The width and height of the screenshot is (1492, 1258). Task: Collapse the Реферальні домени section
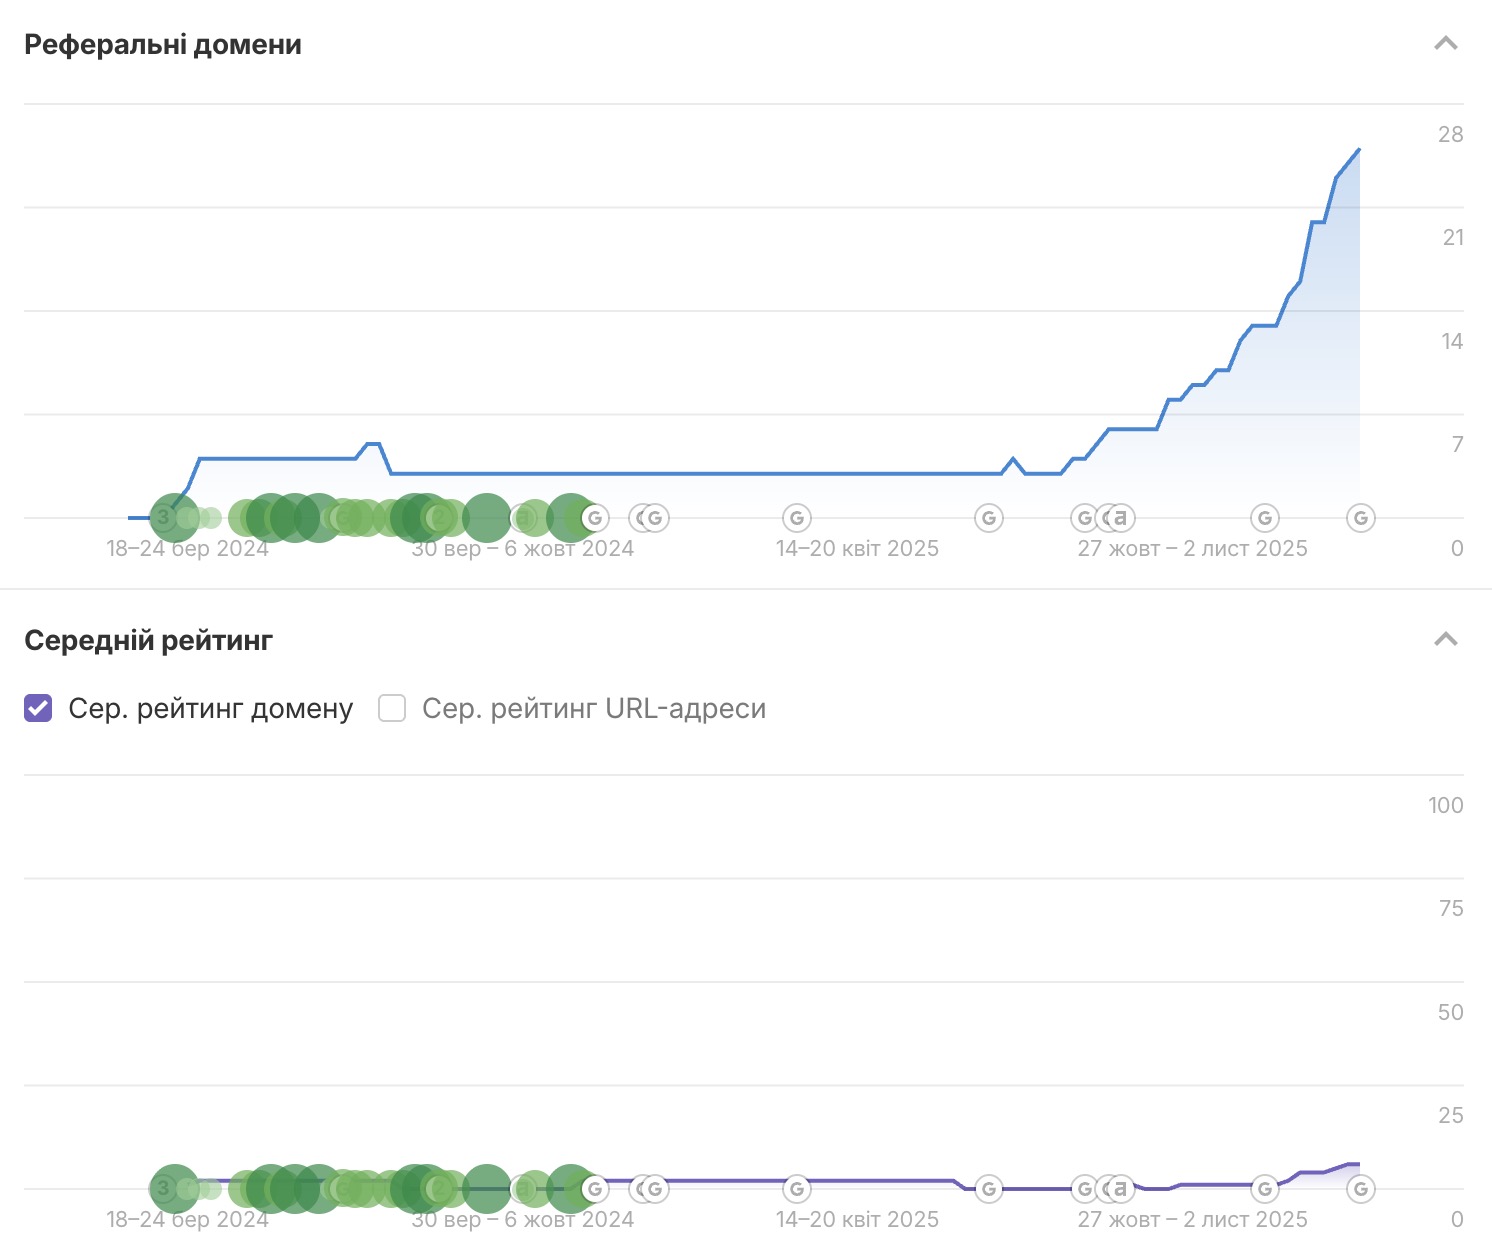coord(1445,44)
